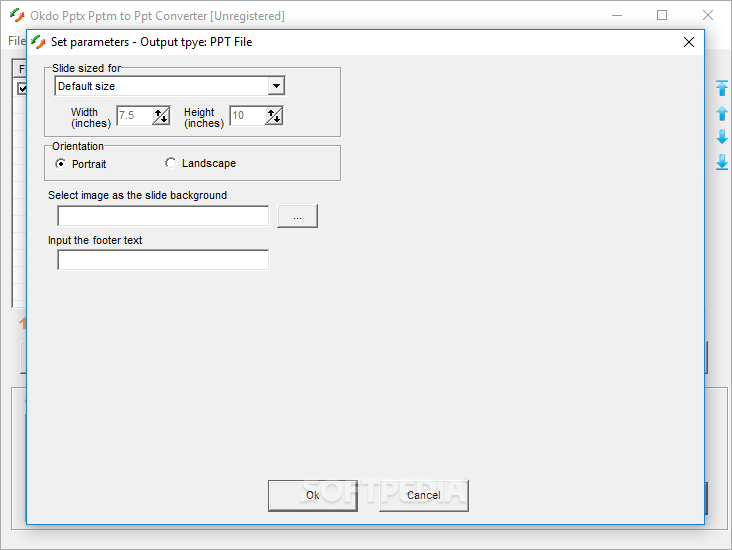
Task: Click the Height value field showing 10
Action: point(247,115)
